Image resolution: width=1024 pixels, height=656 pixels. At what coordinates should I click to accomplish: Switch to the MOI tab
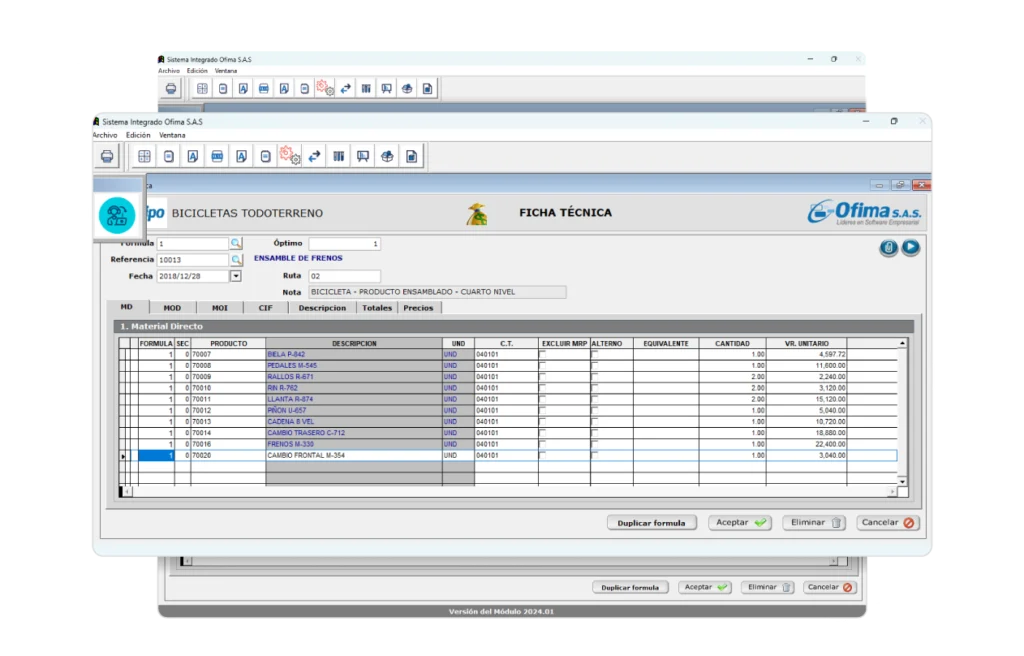click(x=219, y=308)
